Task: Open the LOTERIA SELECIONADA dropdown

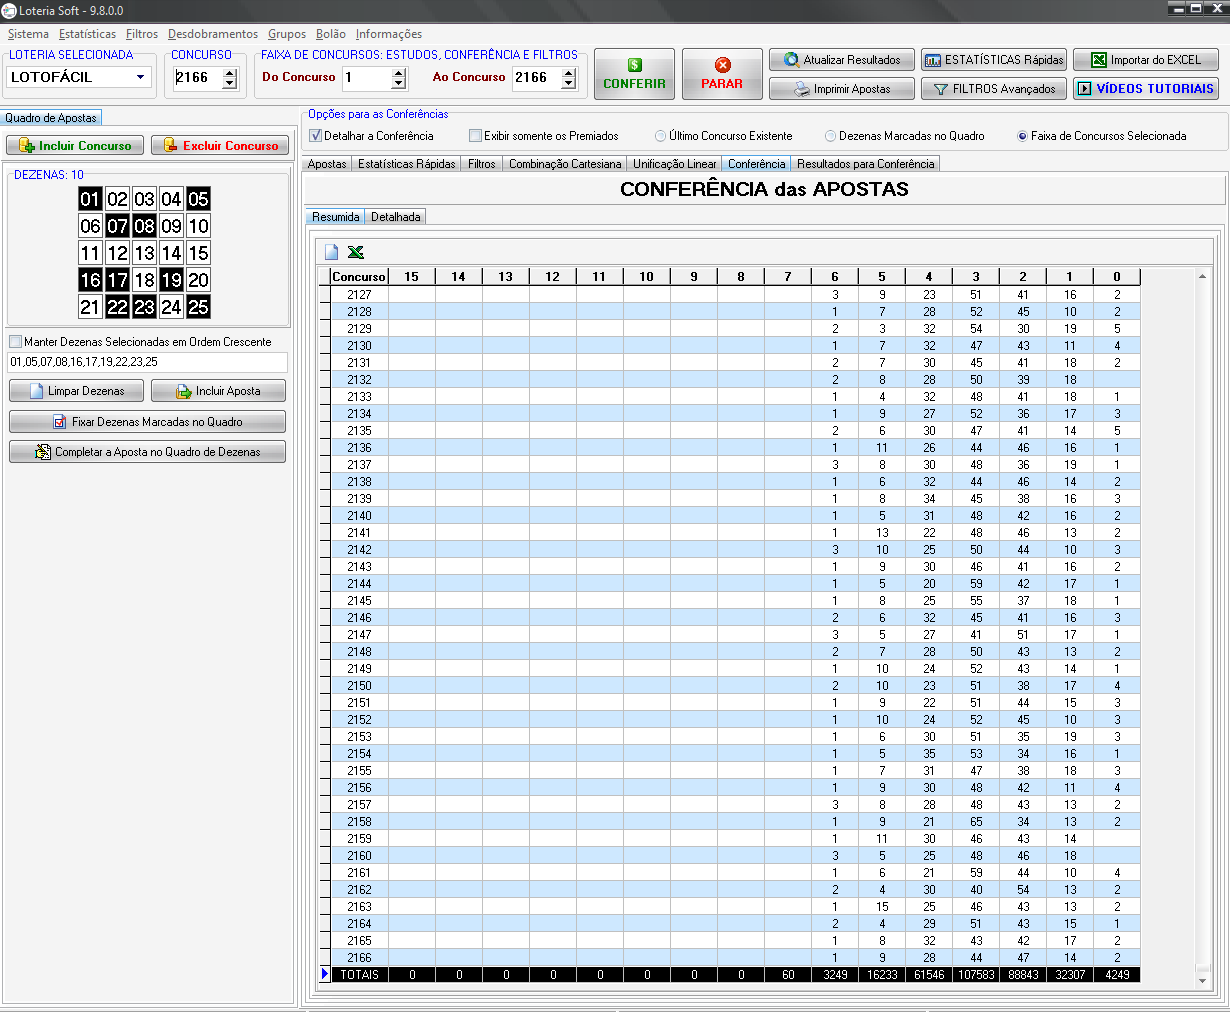Action: (141, 77)
